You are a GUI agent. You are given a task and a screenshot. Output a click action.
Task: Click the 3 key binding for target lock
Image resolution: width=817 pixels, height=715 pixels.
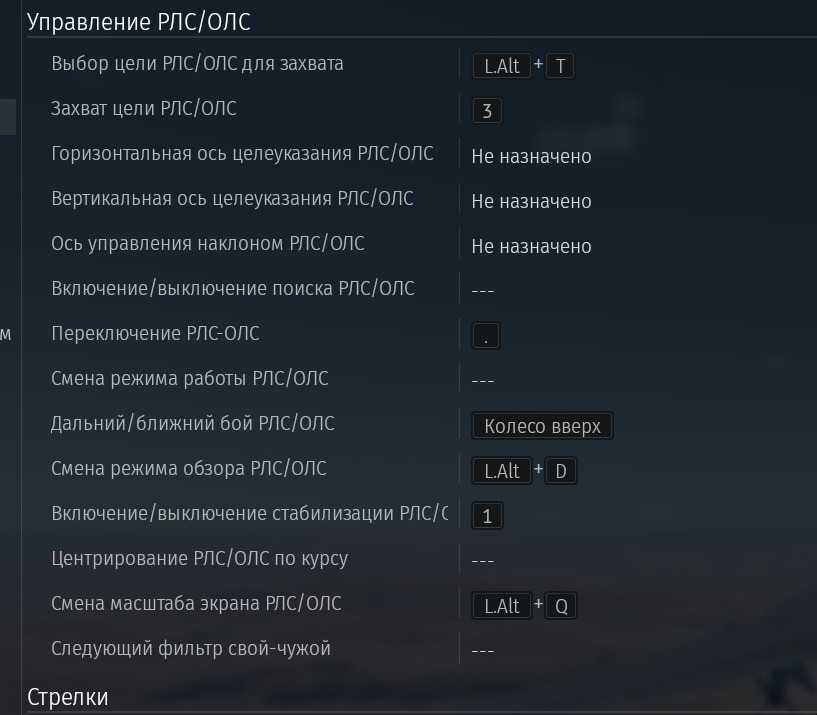point(486,111)
